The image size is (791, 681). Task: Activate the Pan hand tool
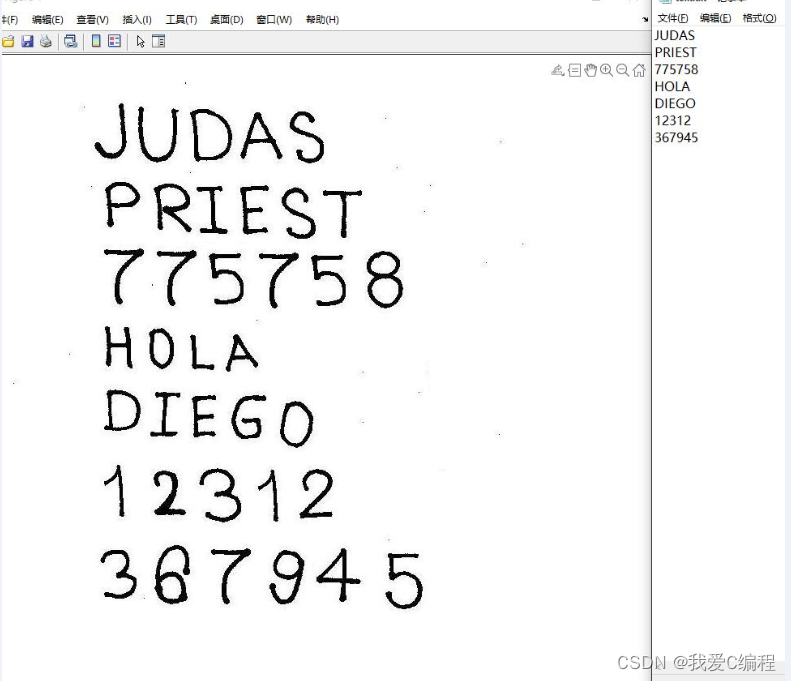coord(591,70)
